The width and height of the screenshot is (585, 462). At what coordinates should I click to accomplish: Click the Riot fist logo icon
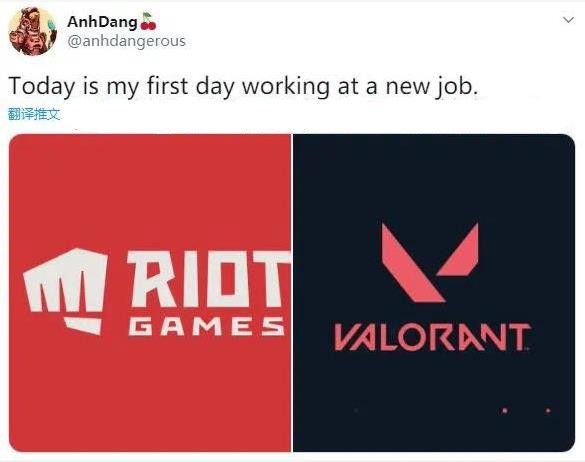[x=65, y=291]
